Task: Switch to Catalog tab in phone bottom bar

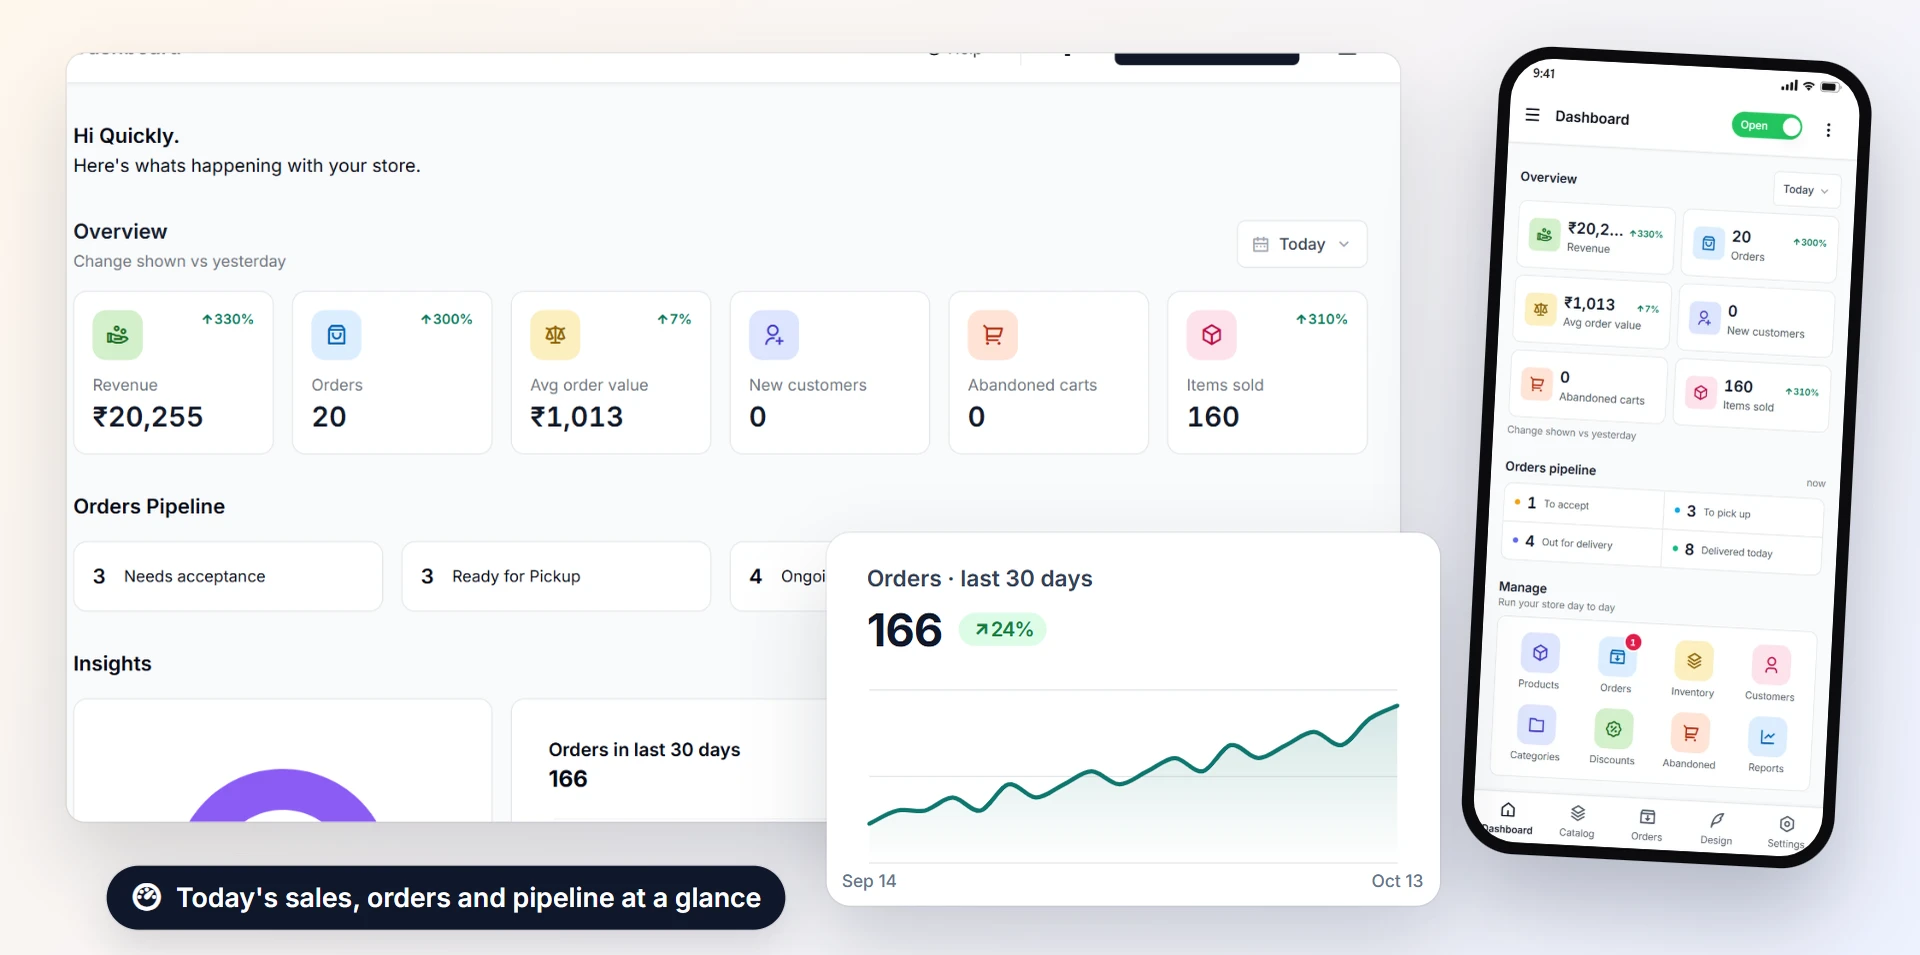Action: point(1577,821)
